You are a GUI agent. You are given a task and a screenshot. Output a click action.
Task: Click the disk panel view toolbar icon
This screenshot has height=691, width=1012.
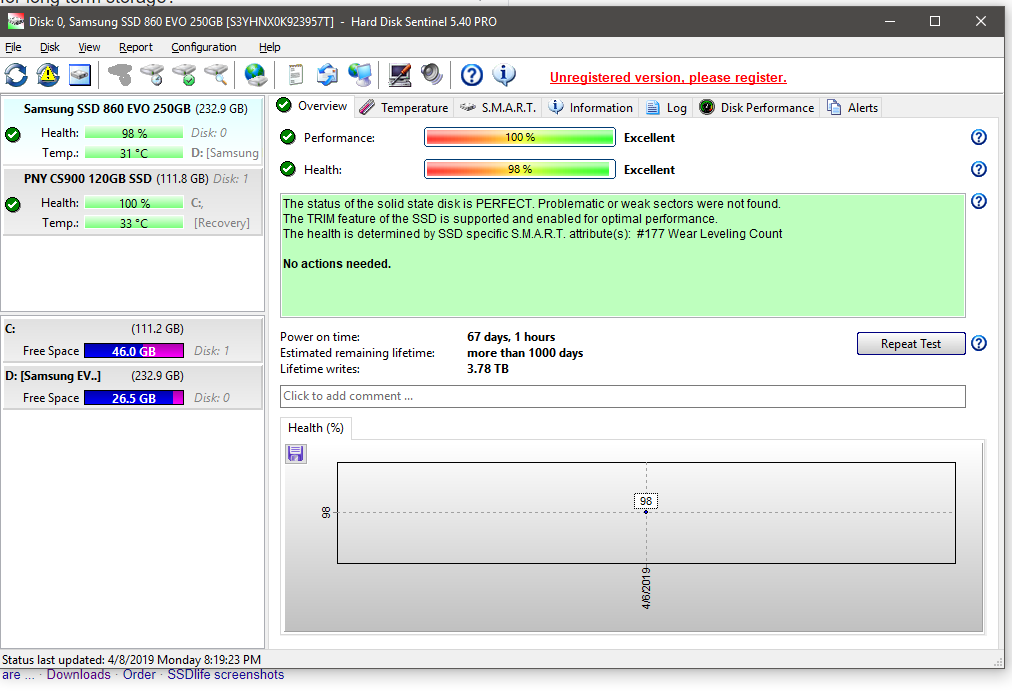point(80,75)
